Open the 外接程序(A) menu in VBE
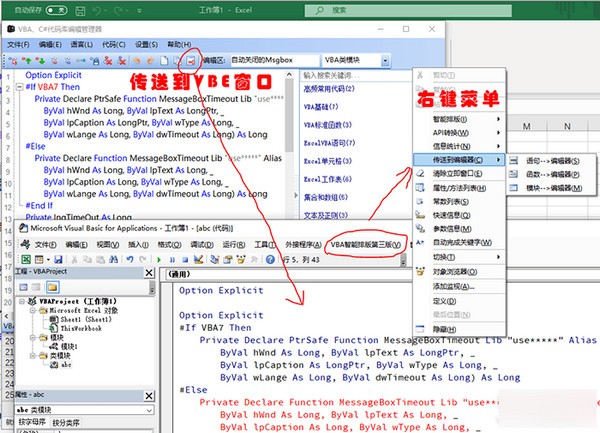This screenshot has width=600, height=433. click(x=303, y=244)
